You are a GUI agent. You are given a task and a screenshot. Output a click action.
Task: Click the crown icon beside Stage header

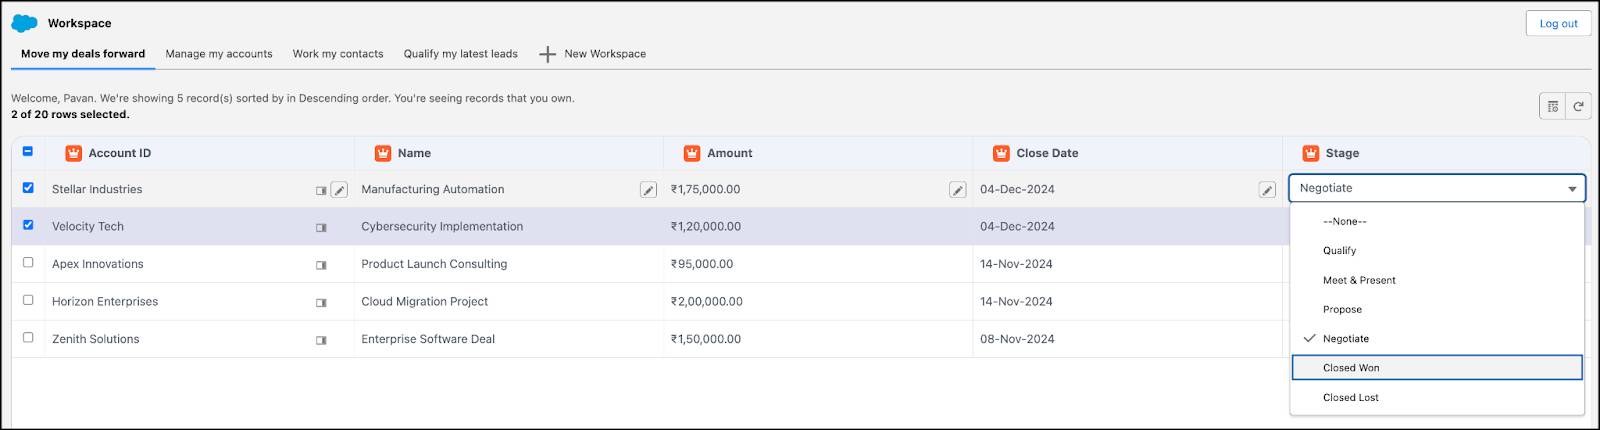coord(1311,153)
